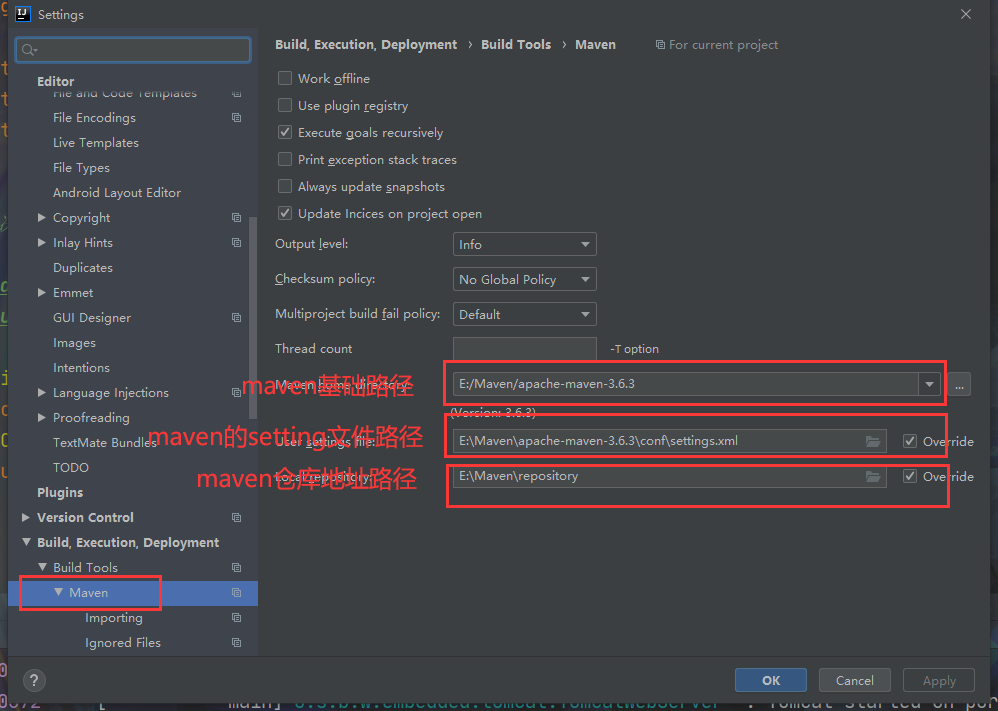Click the help question mark icon

click(34, 680)
